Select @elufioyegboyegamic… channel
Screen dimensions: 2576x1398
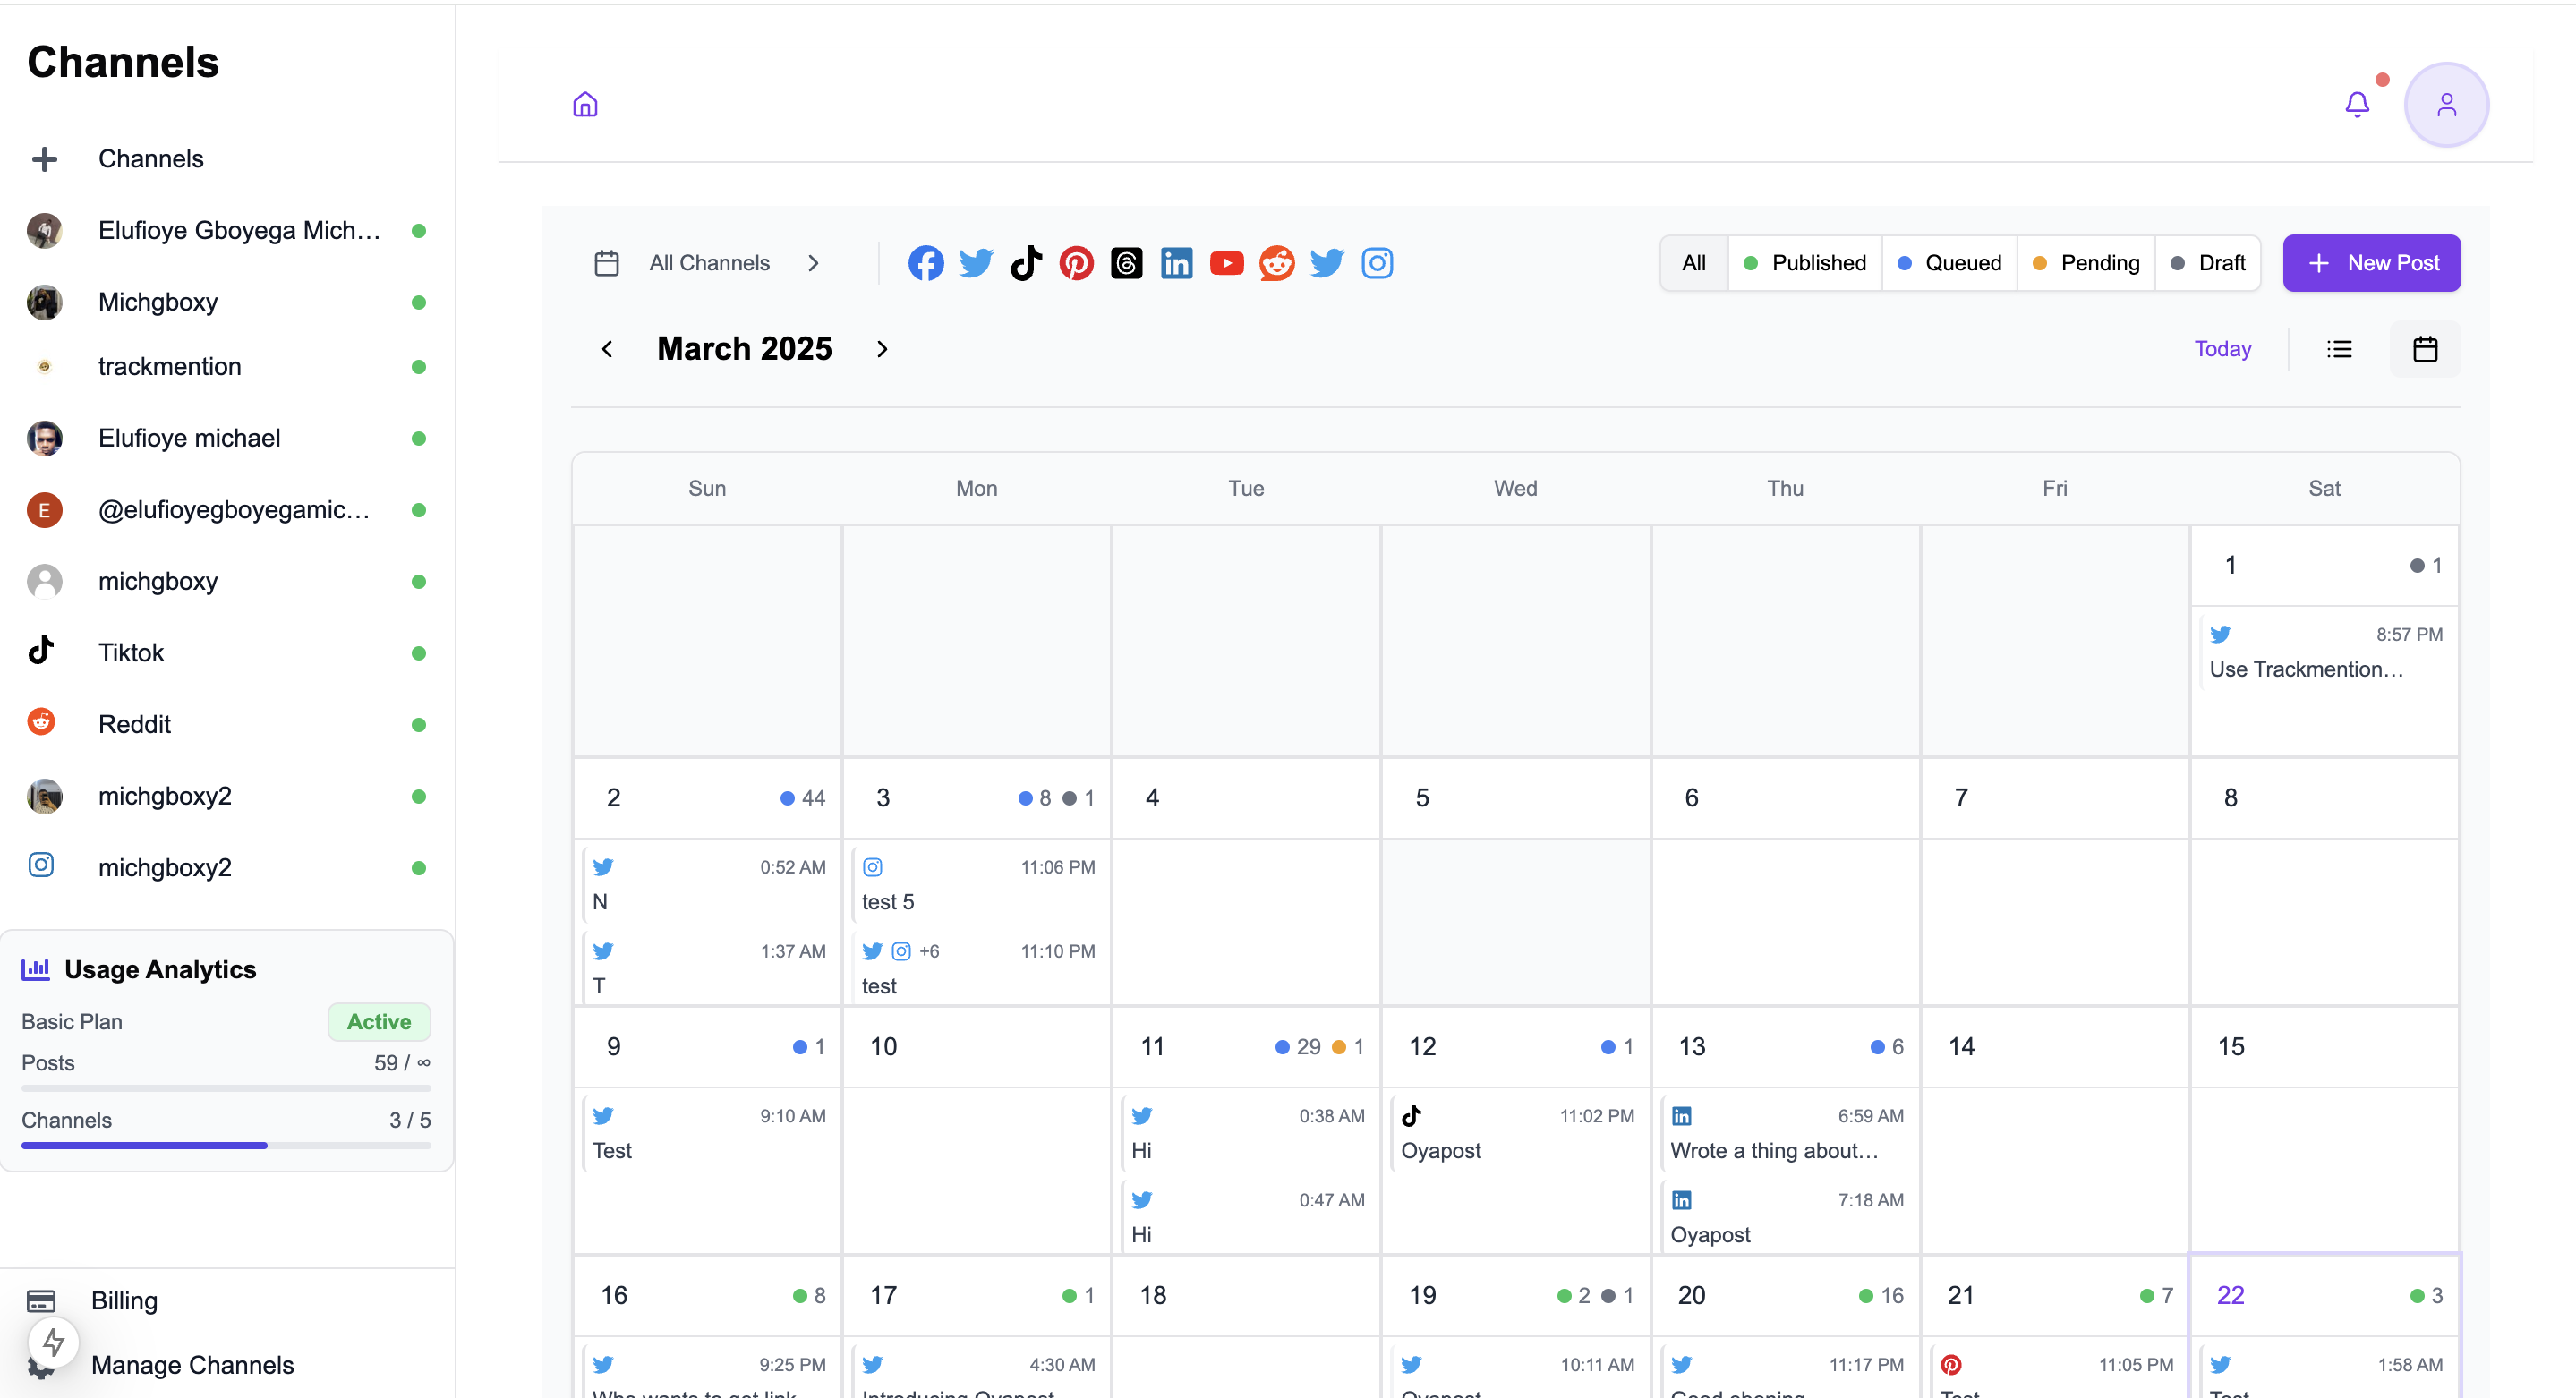(226, 510)
